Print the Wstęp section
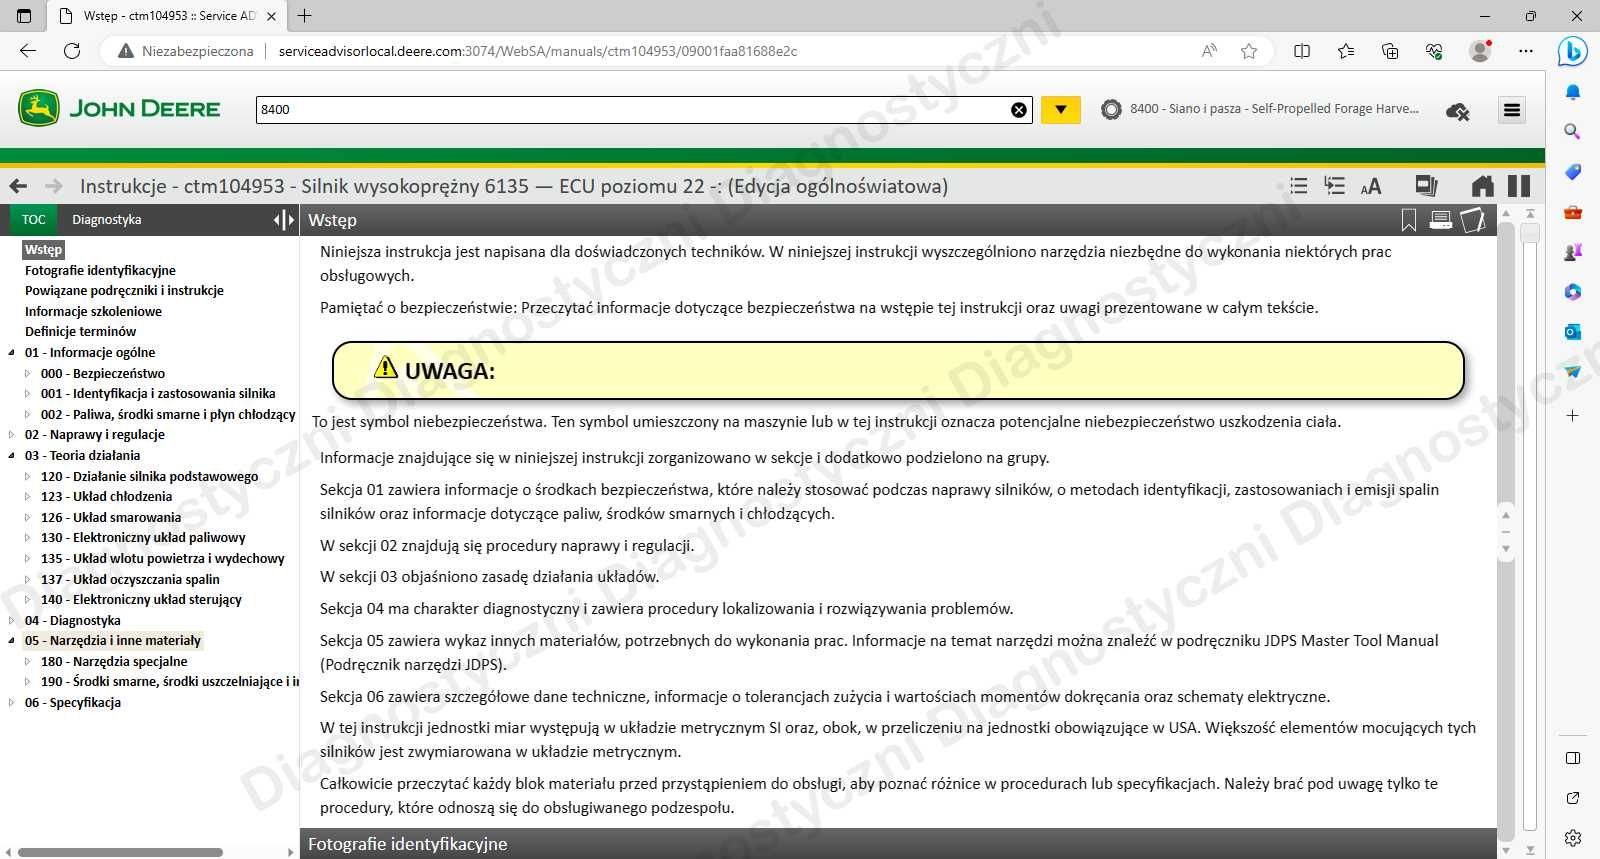The height and width of the screenshot is (859, 1600). pyautogui.click(x=1441, y=220)
